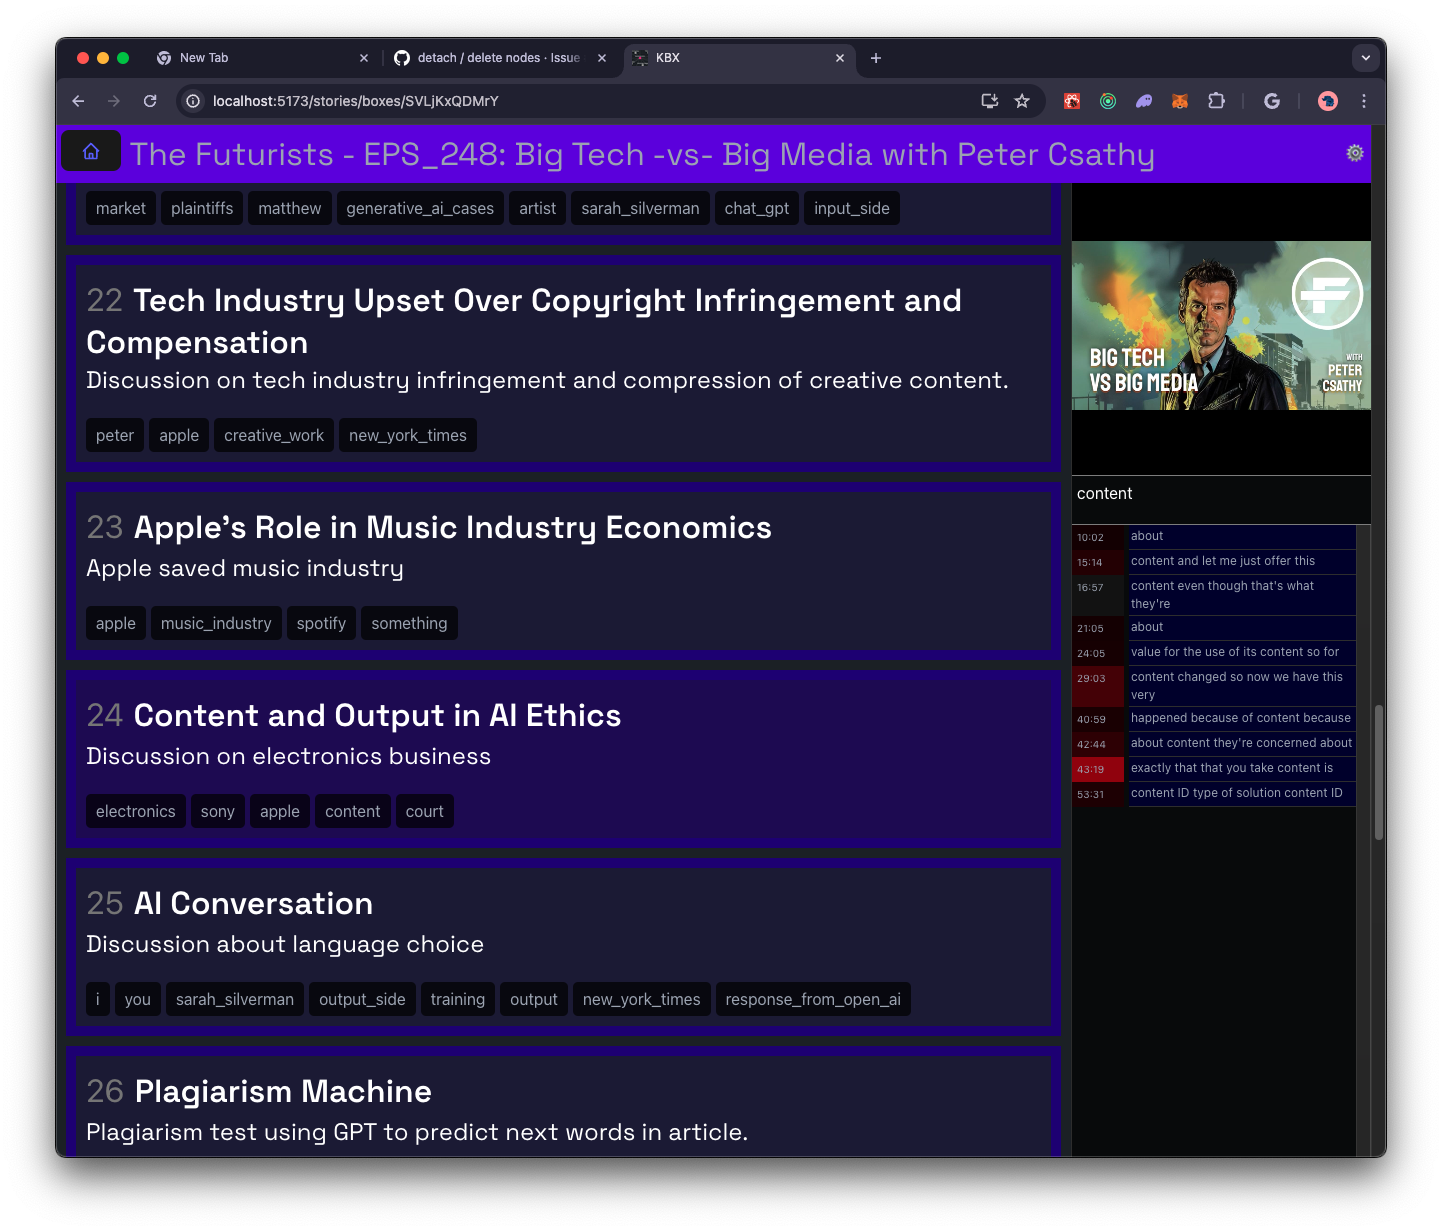Screen dimensions: 1442x1231
Task: Select the KBX browser tab
Action: click(740, 58)
